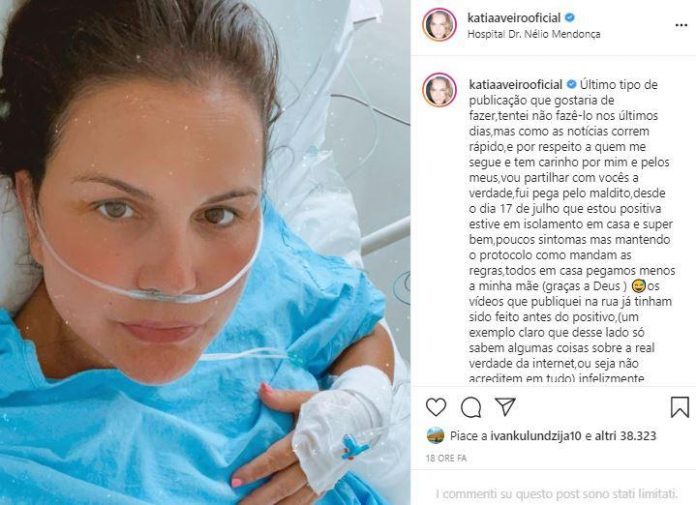Open the three-dot more options menu
Viewport: 696px width, 505px height.
(681, 25)
